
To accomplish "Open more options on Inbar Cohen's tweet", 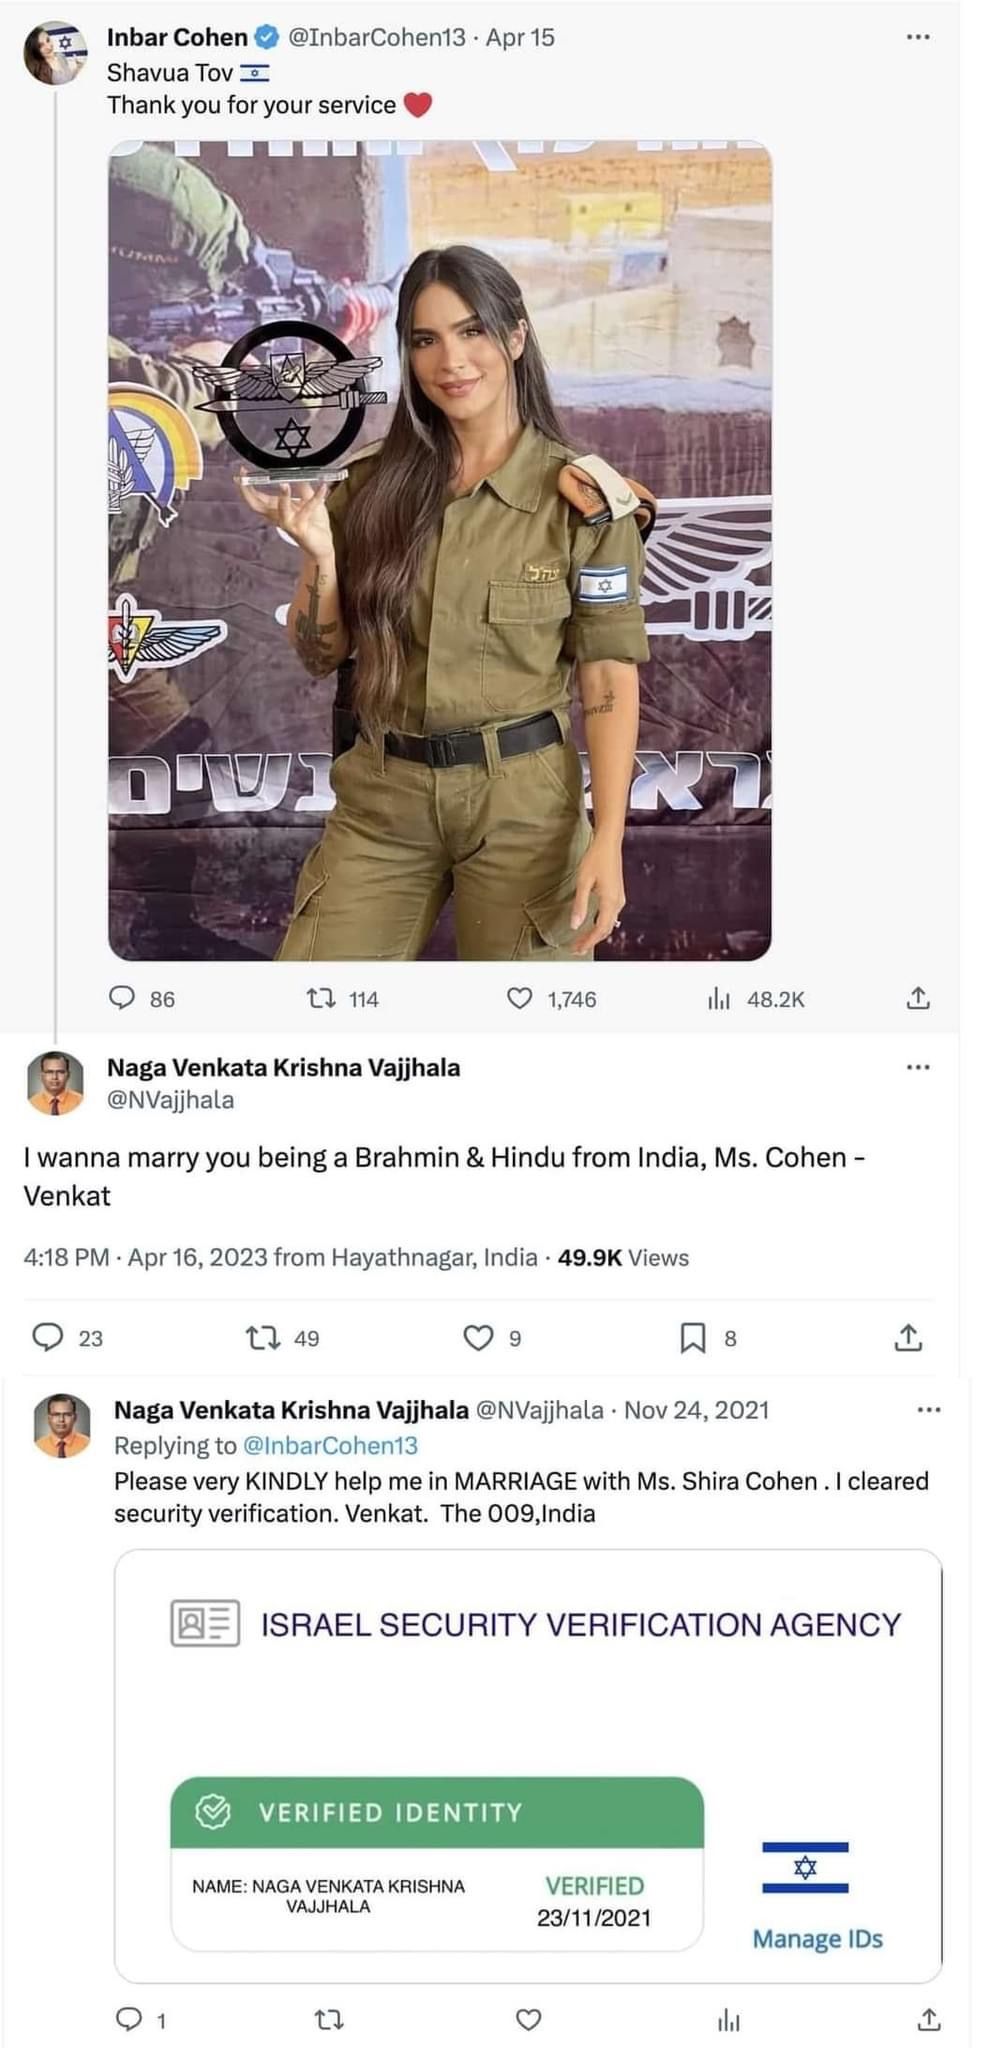I will pyautogui.click(x=918, y=37).
